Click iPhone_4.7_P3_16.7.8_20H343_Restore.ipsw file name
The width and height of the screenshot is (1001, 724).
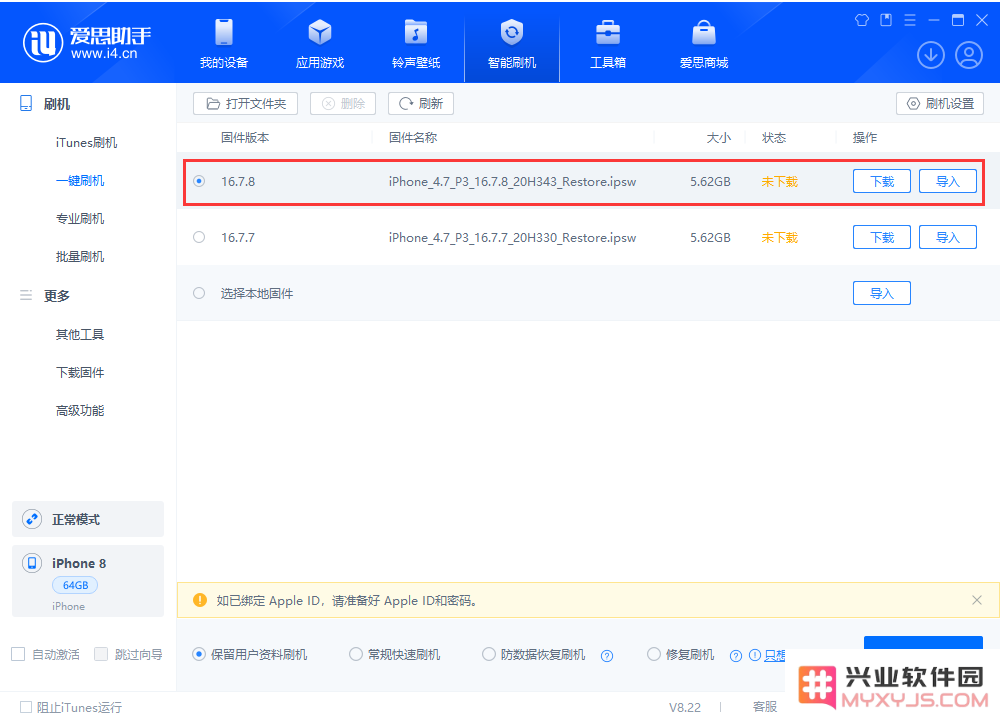[513, 182]
